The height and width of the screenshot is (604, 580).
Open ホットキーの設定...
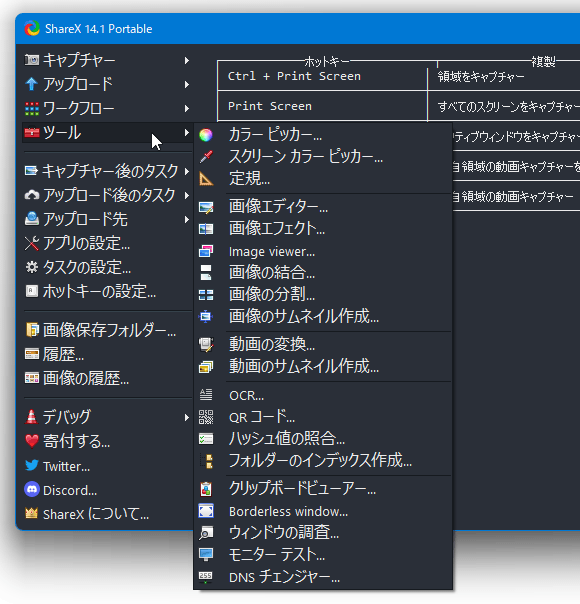click(107, 292)
